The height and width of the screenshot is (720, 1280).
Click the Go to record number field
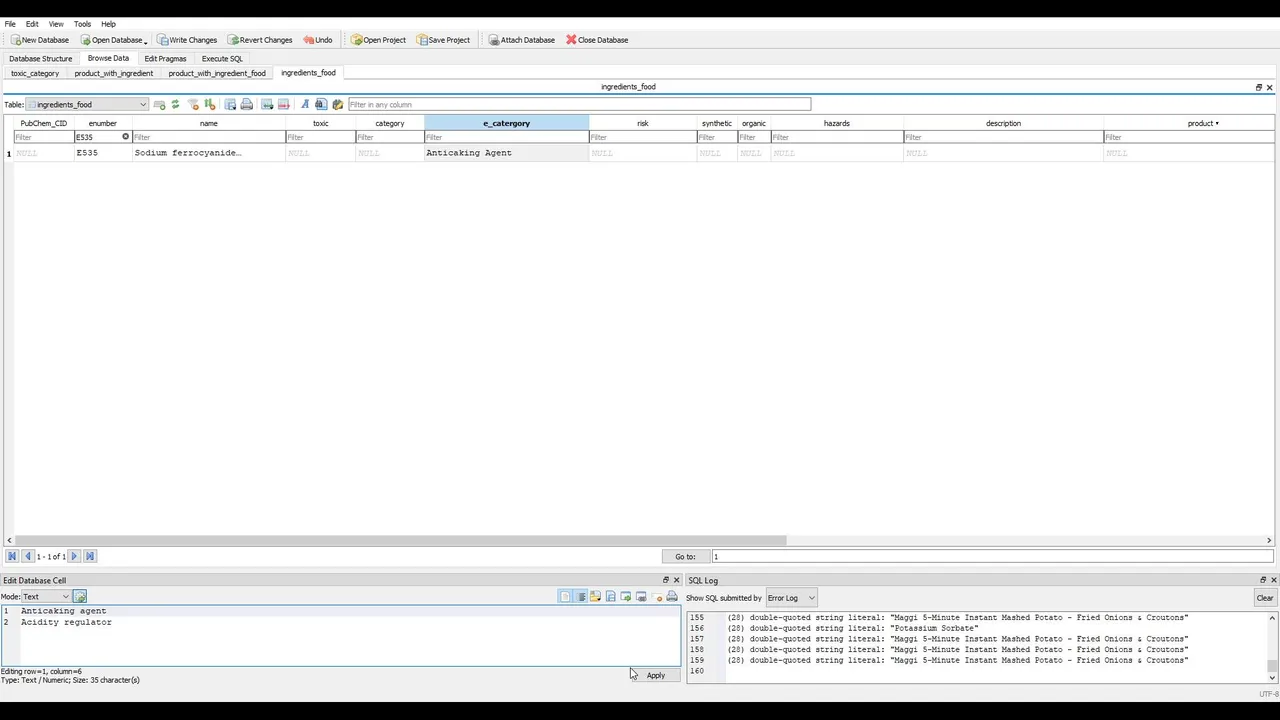pos(992,556)
